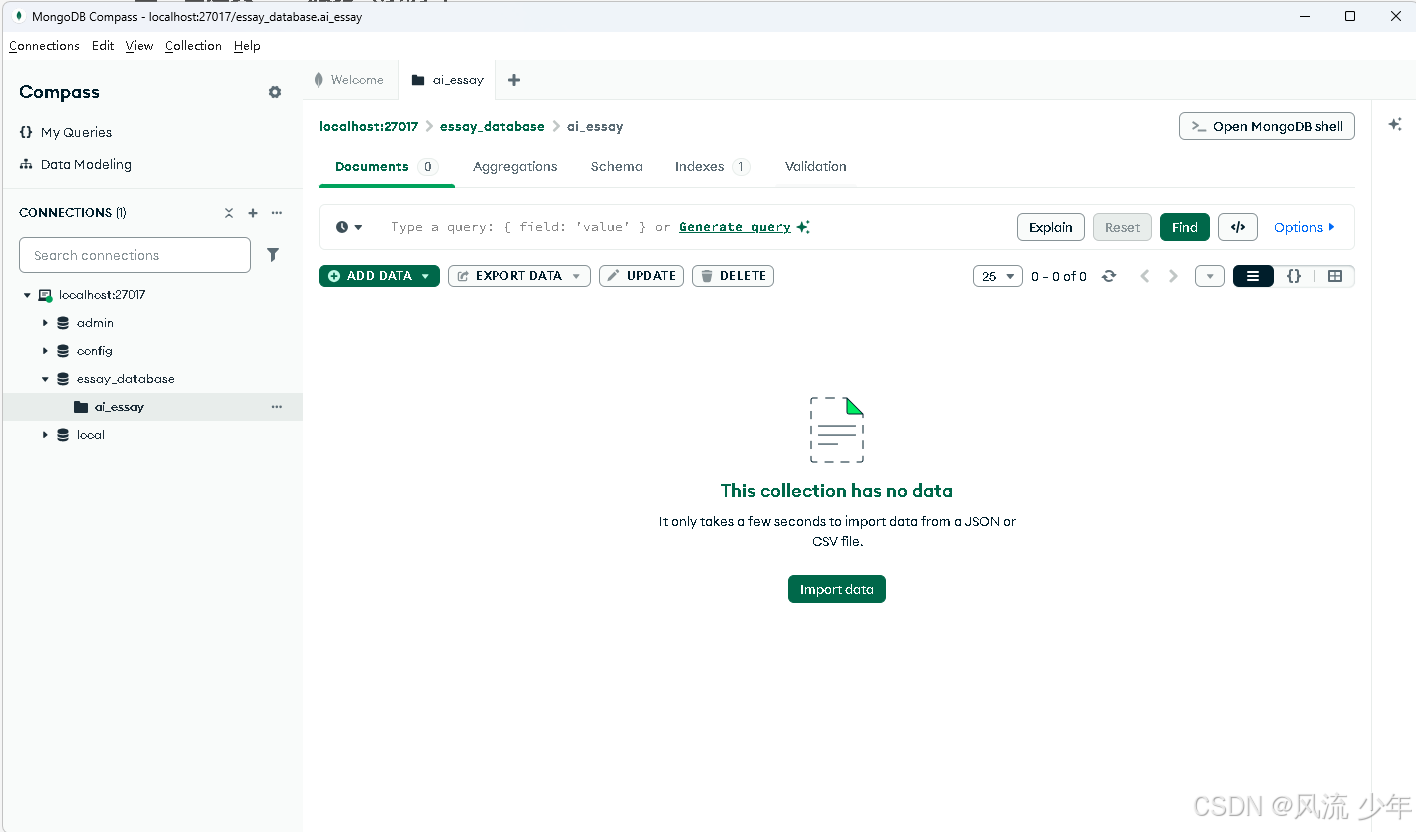Go to next page arrow
Image resolution: width=1416 pixels, height=832 pixels.
tap(1173, 276)
